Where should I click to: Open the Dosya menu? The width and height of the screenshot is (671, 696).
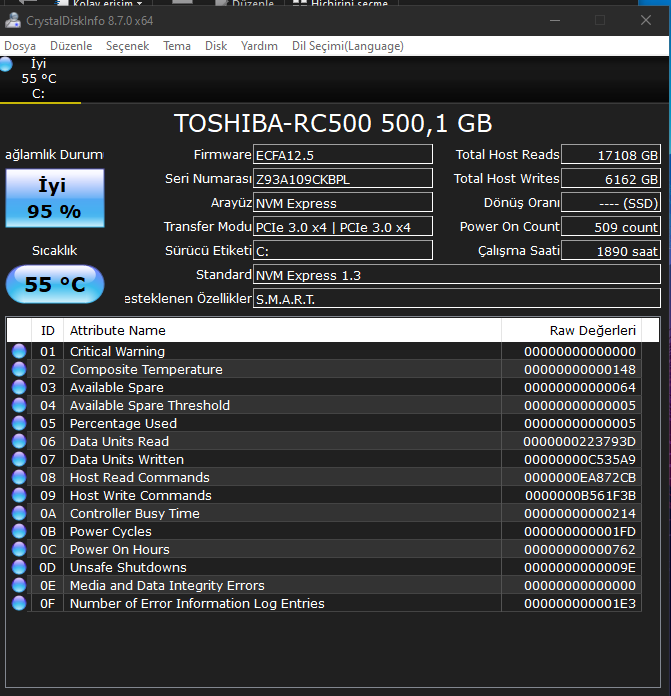[20, 46]
